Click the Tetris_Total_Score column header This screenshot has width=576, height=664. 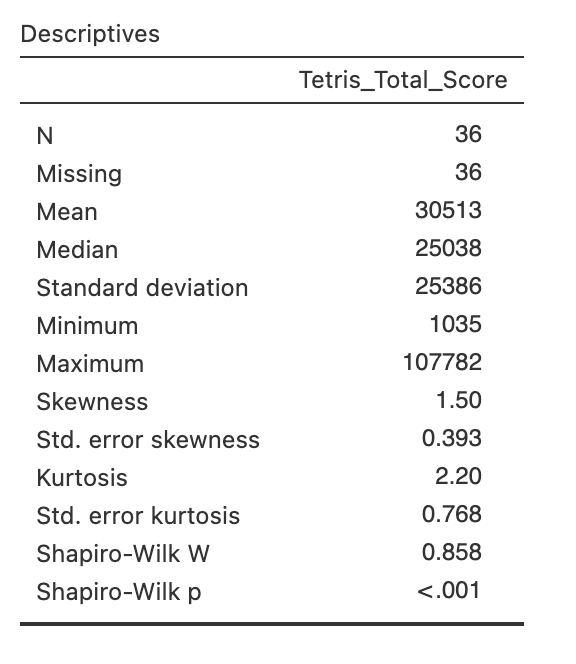tap(403, 80)
